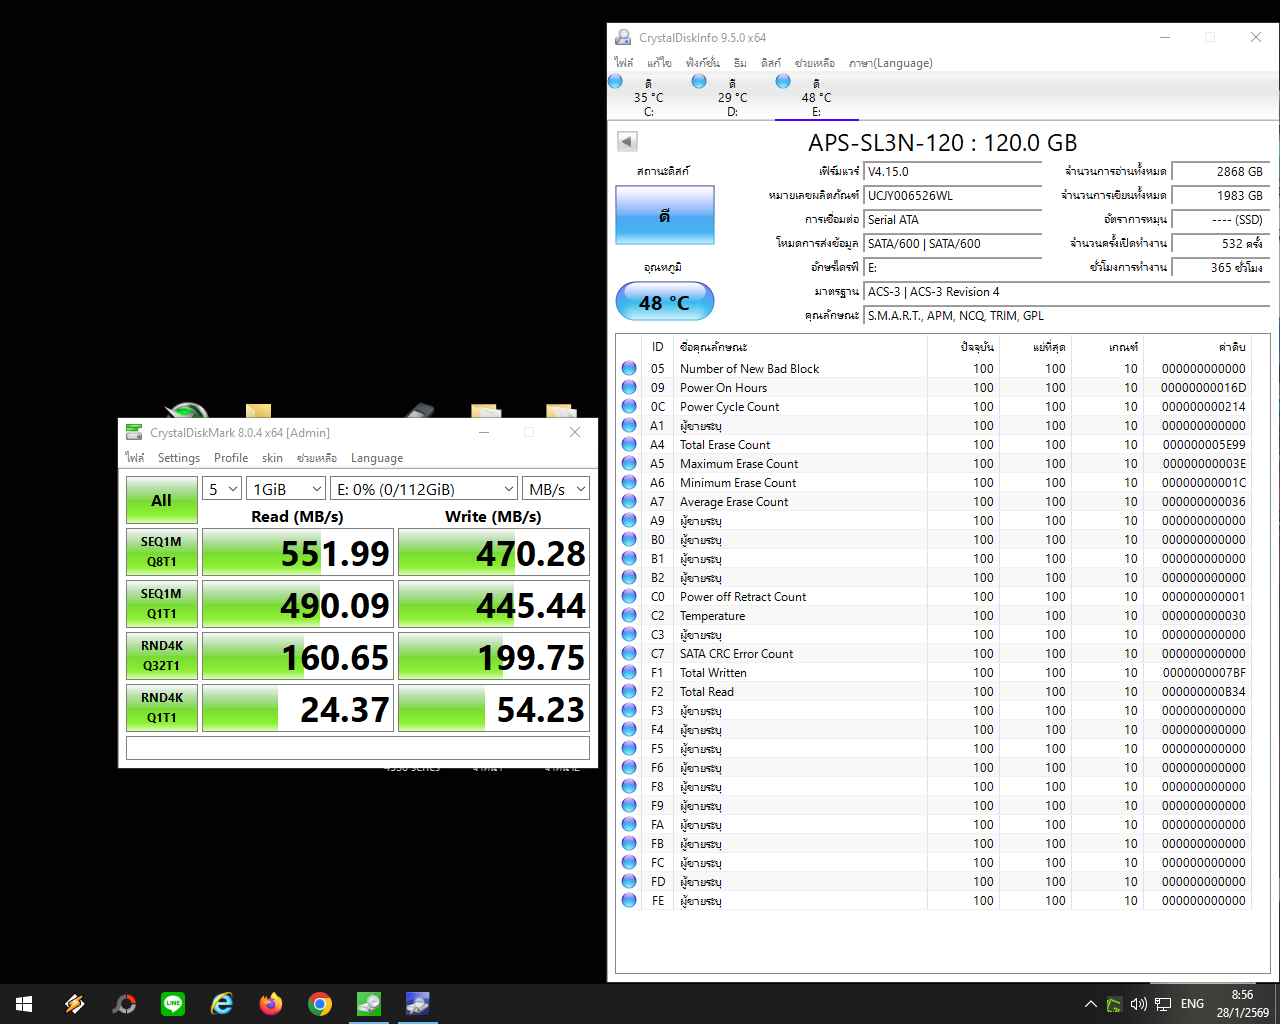Click the blue disk health status box
This screenshot has height=1024, width=1280.
click(x=664, y=215)
